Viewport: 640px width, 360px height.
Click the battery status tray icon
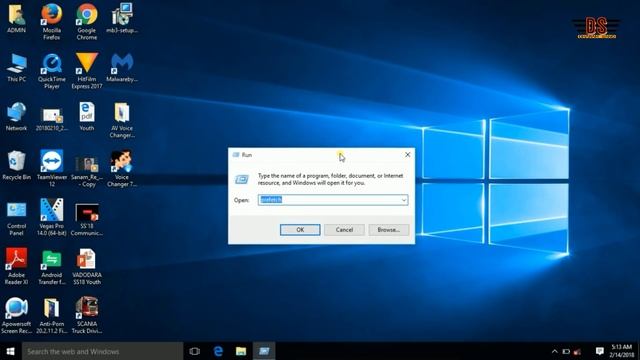tap(566, 351)
